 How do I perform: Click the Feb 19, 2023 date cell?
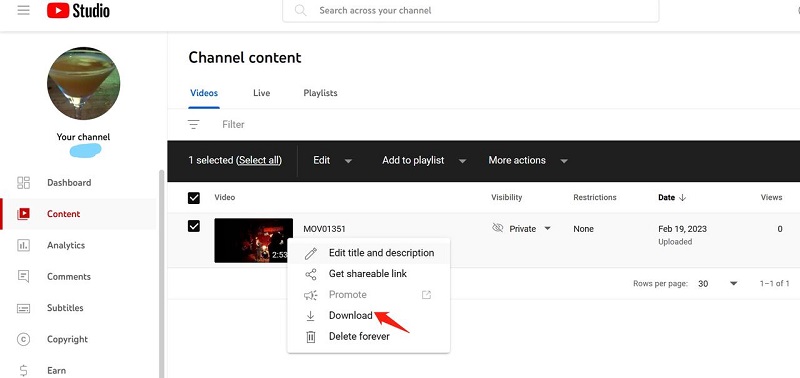682,229
